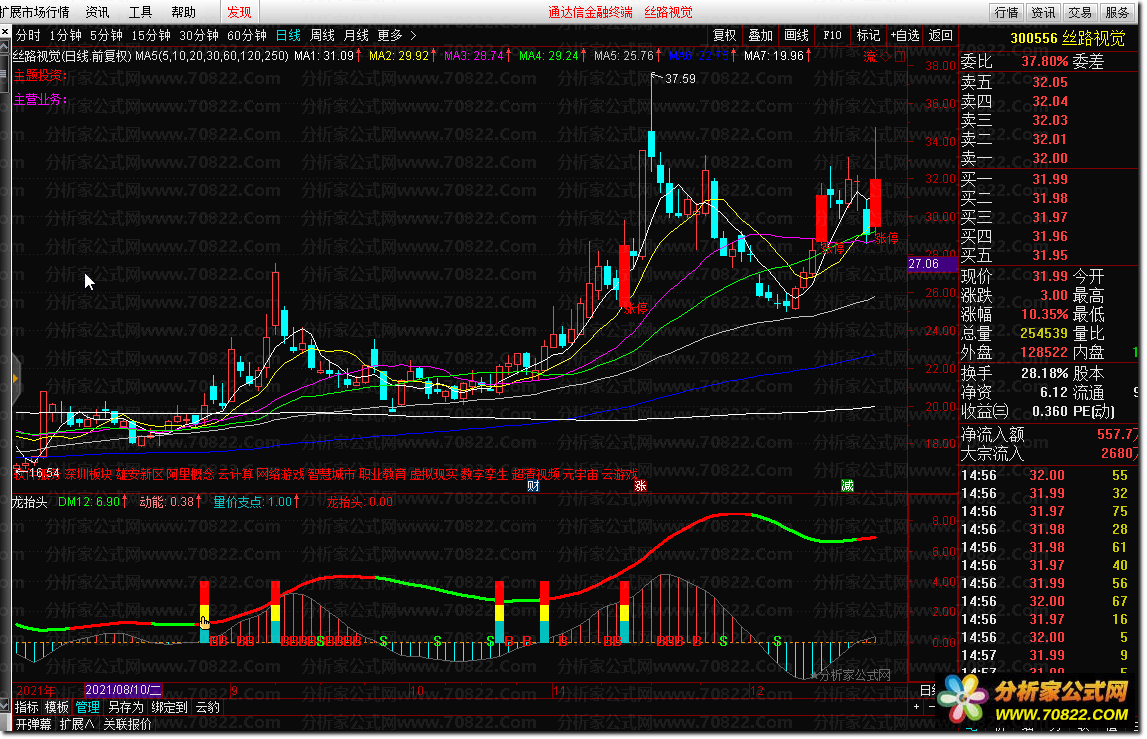Click the 龙抬头 indicator name

(30, 502)
